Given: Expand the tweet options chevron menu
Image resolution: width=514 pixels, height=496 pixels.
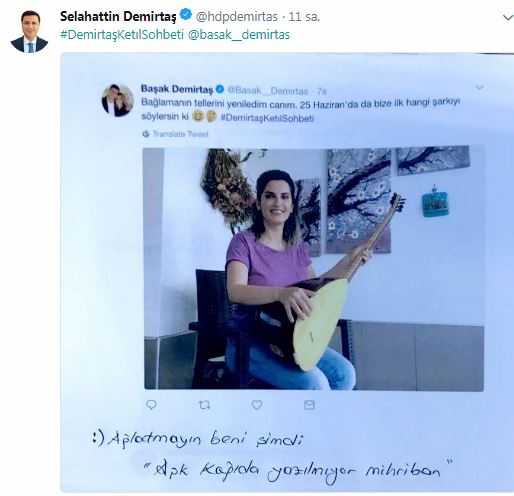Looking at the screenshot, I should click(508, 18).
